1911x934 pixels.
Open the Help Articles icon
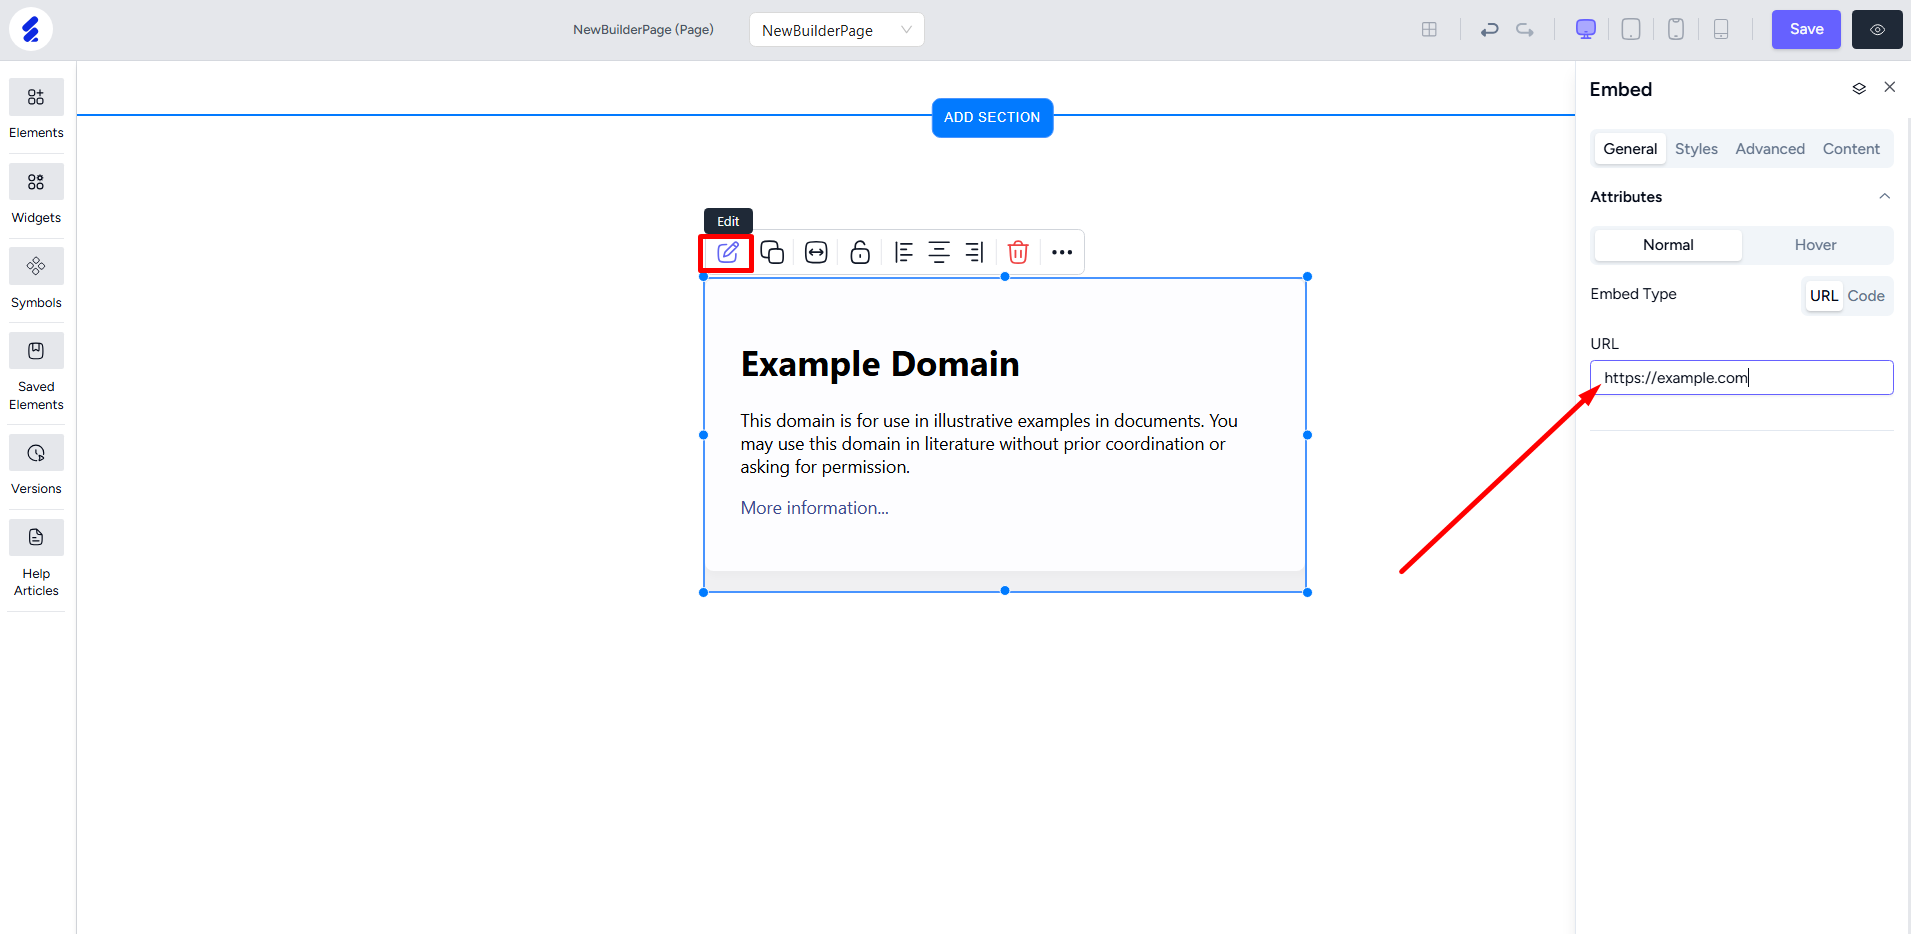[36, 538]
